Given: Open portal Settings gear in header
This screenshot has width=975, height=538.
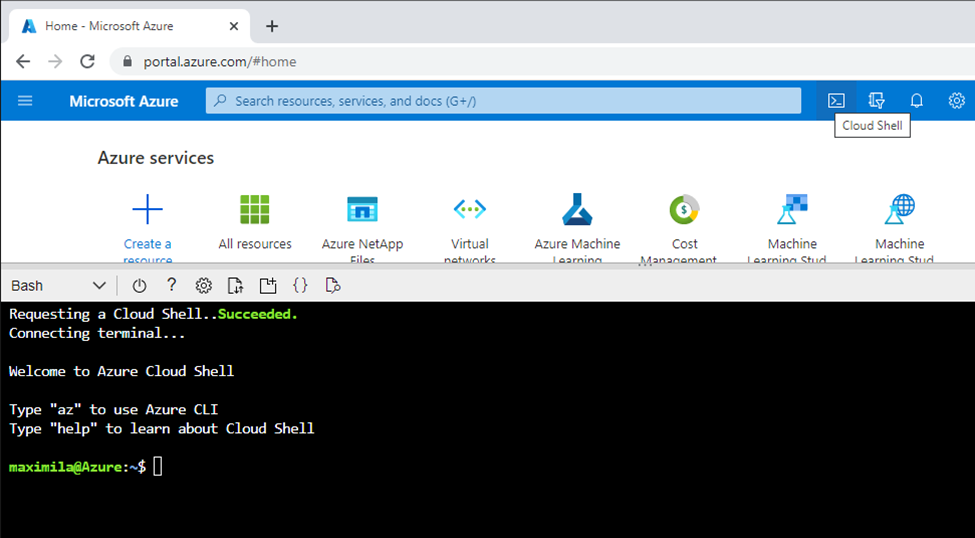Looking at the screenshot, I should (x=956, y=101).
